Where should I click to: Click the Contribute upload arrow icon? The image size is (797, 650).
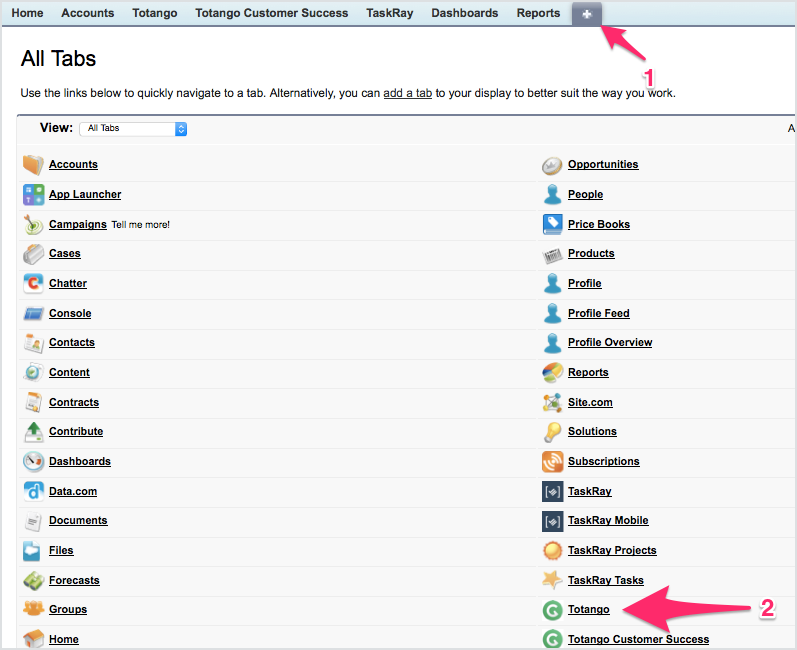34,431
